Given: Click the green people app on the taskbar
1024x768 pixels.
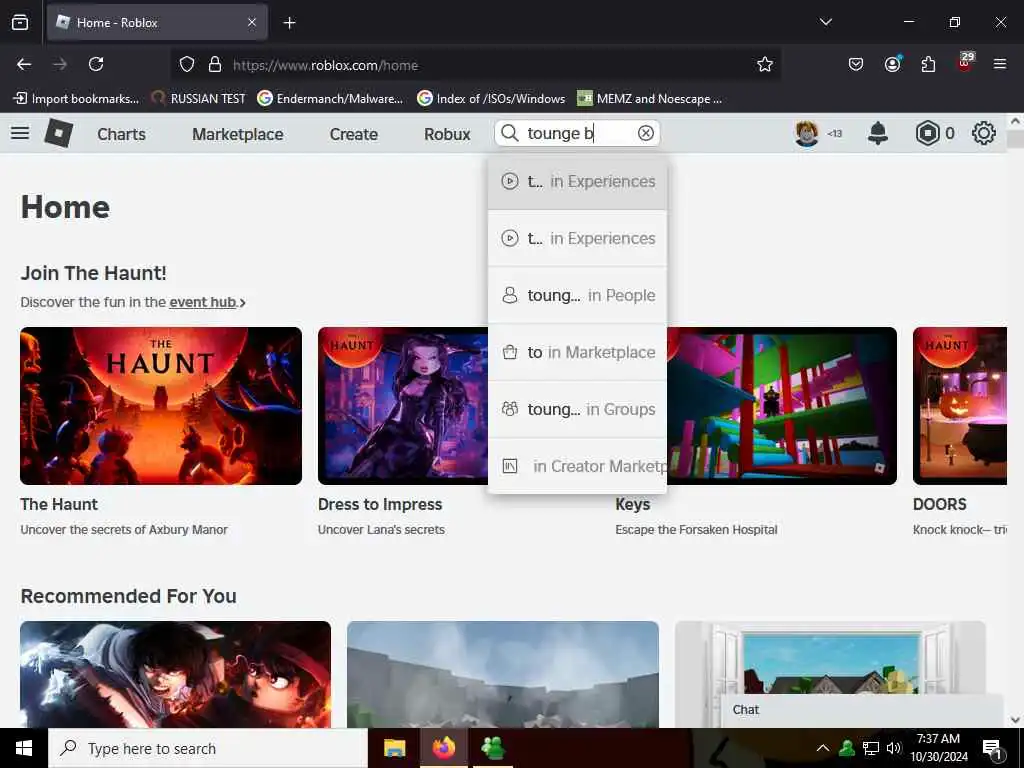Looking at the screenshot, I should (x=492, y=748).
